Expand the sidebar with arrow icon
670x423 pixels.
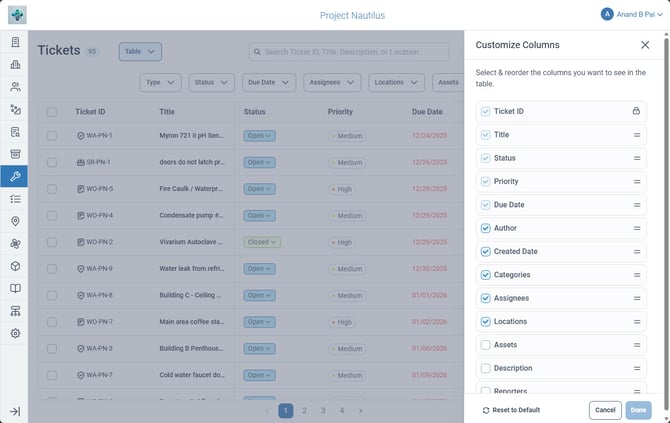pyautogui.click(x=15, y=411)
